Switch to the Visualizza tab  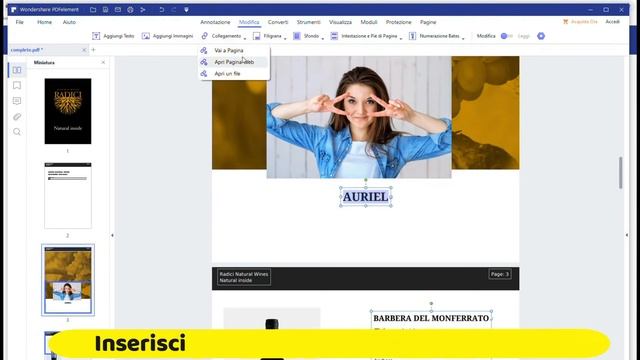(340, 22)
